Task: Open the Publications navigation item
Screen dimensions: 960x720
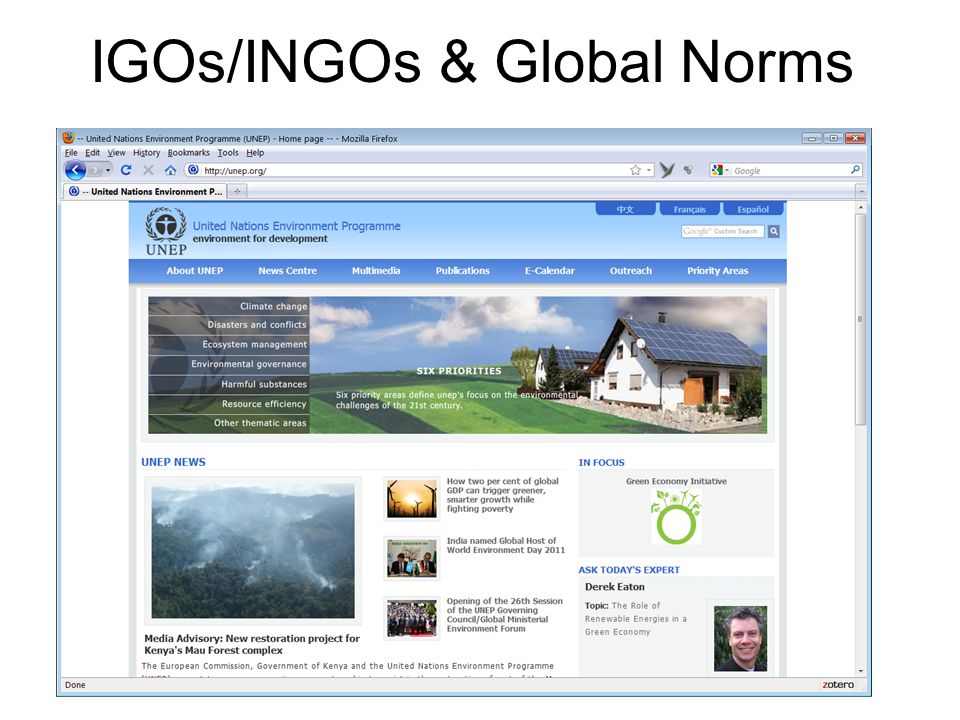Action: pyautogui.click(x=462, y=271)
